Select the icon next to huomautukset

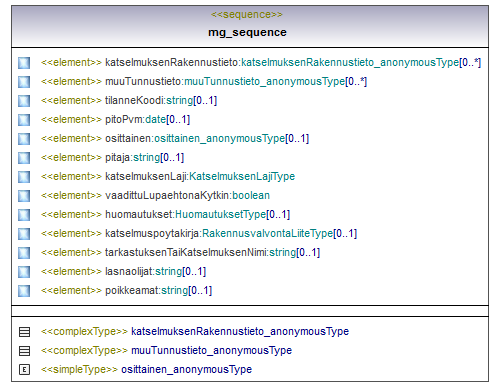(24, 215)
